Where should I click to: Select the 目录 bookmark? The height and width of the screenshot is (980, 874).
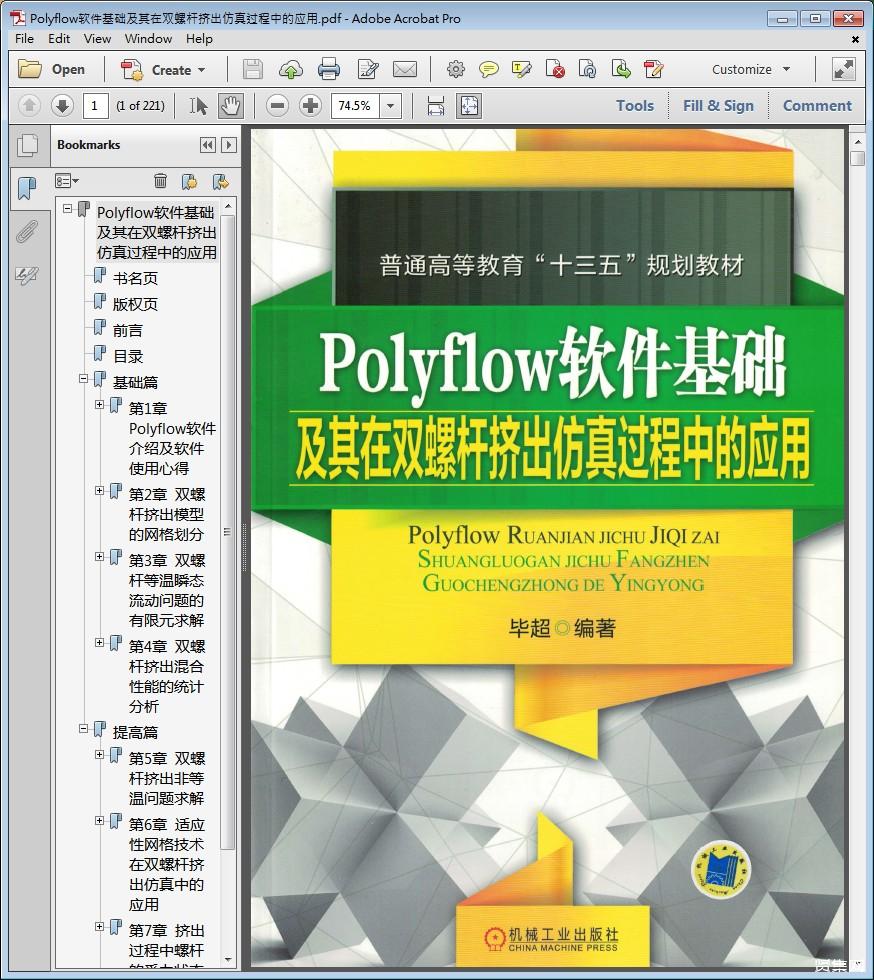128,357
